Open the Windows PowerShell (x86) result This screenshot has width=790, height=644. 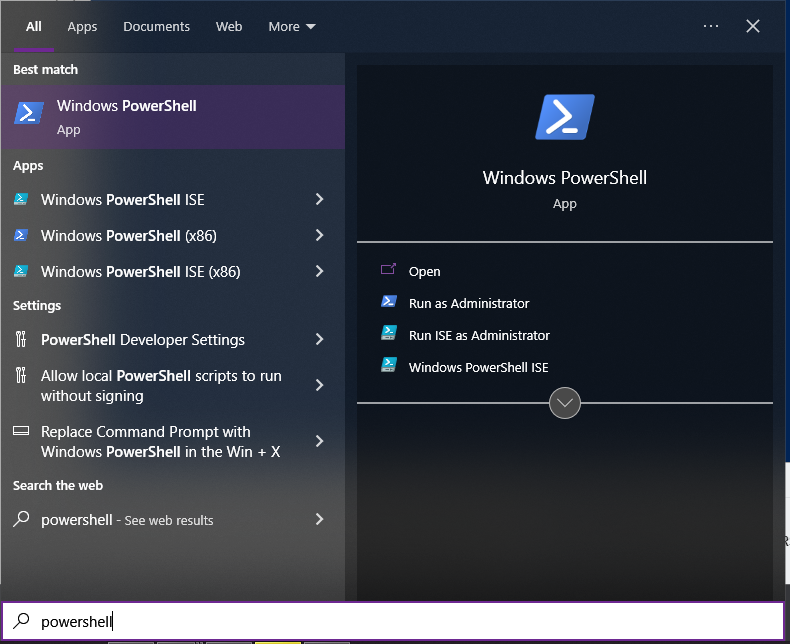pyautogui.click(x=173, y=235)
